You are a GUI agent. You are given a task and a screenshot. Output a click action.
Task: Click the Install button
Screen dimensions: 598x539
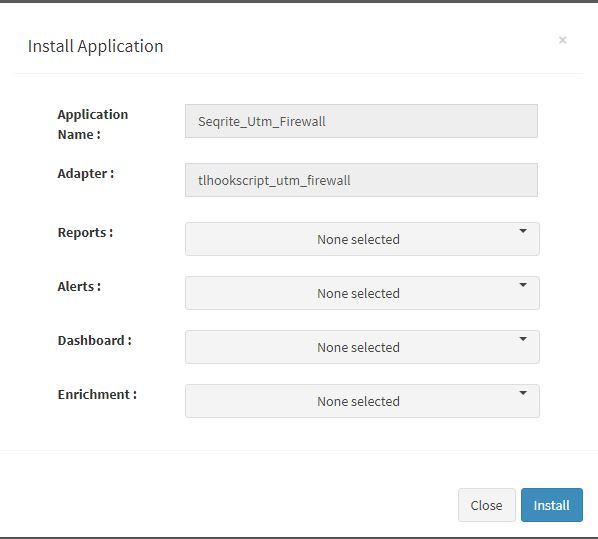(x=551, y=505)
